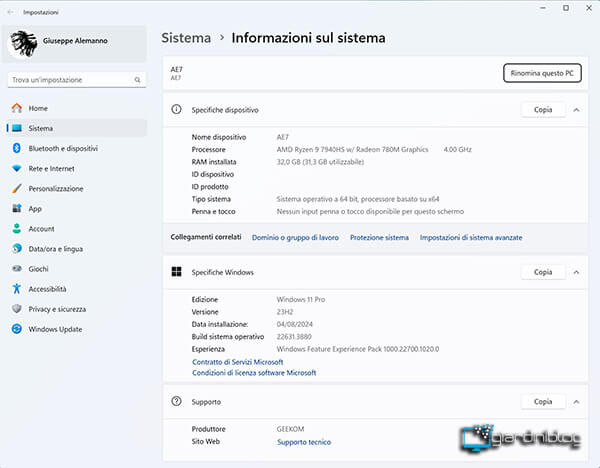The image size is (600, 468).
Task: Select the Nessun input penna o tocco text
Action: point(370,212)
